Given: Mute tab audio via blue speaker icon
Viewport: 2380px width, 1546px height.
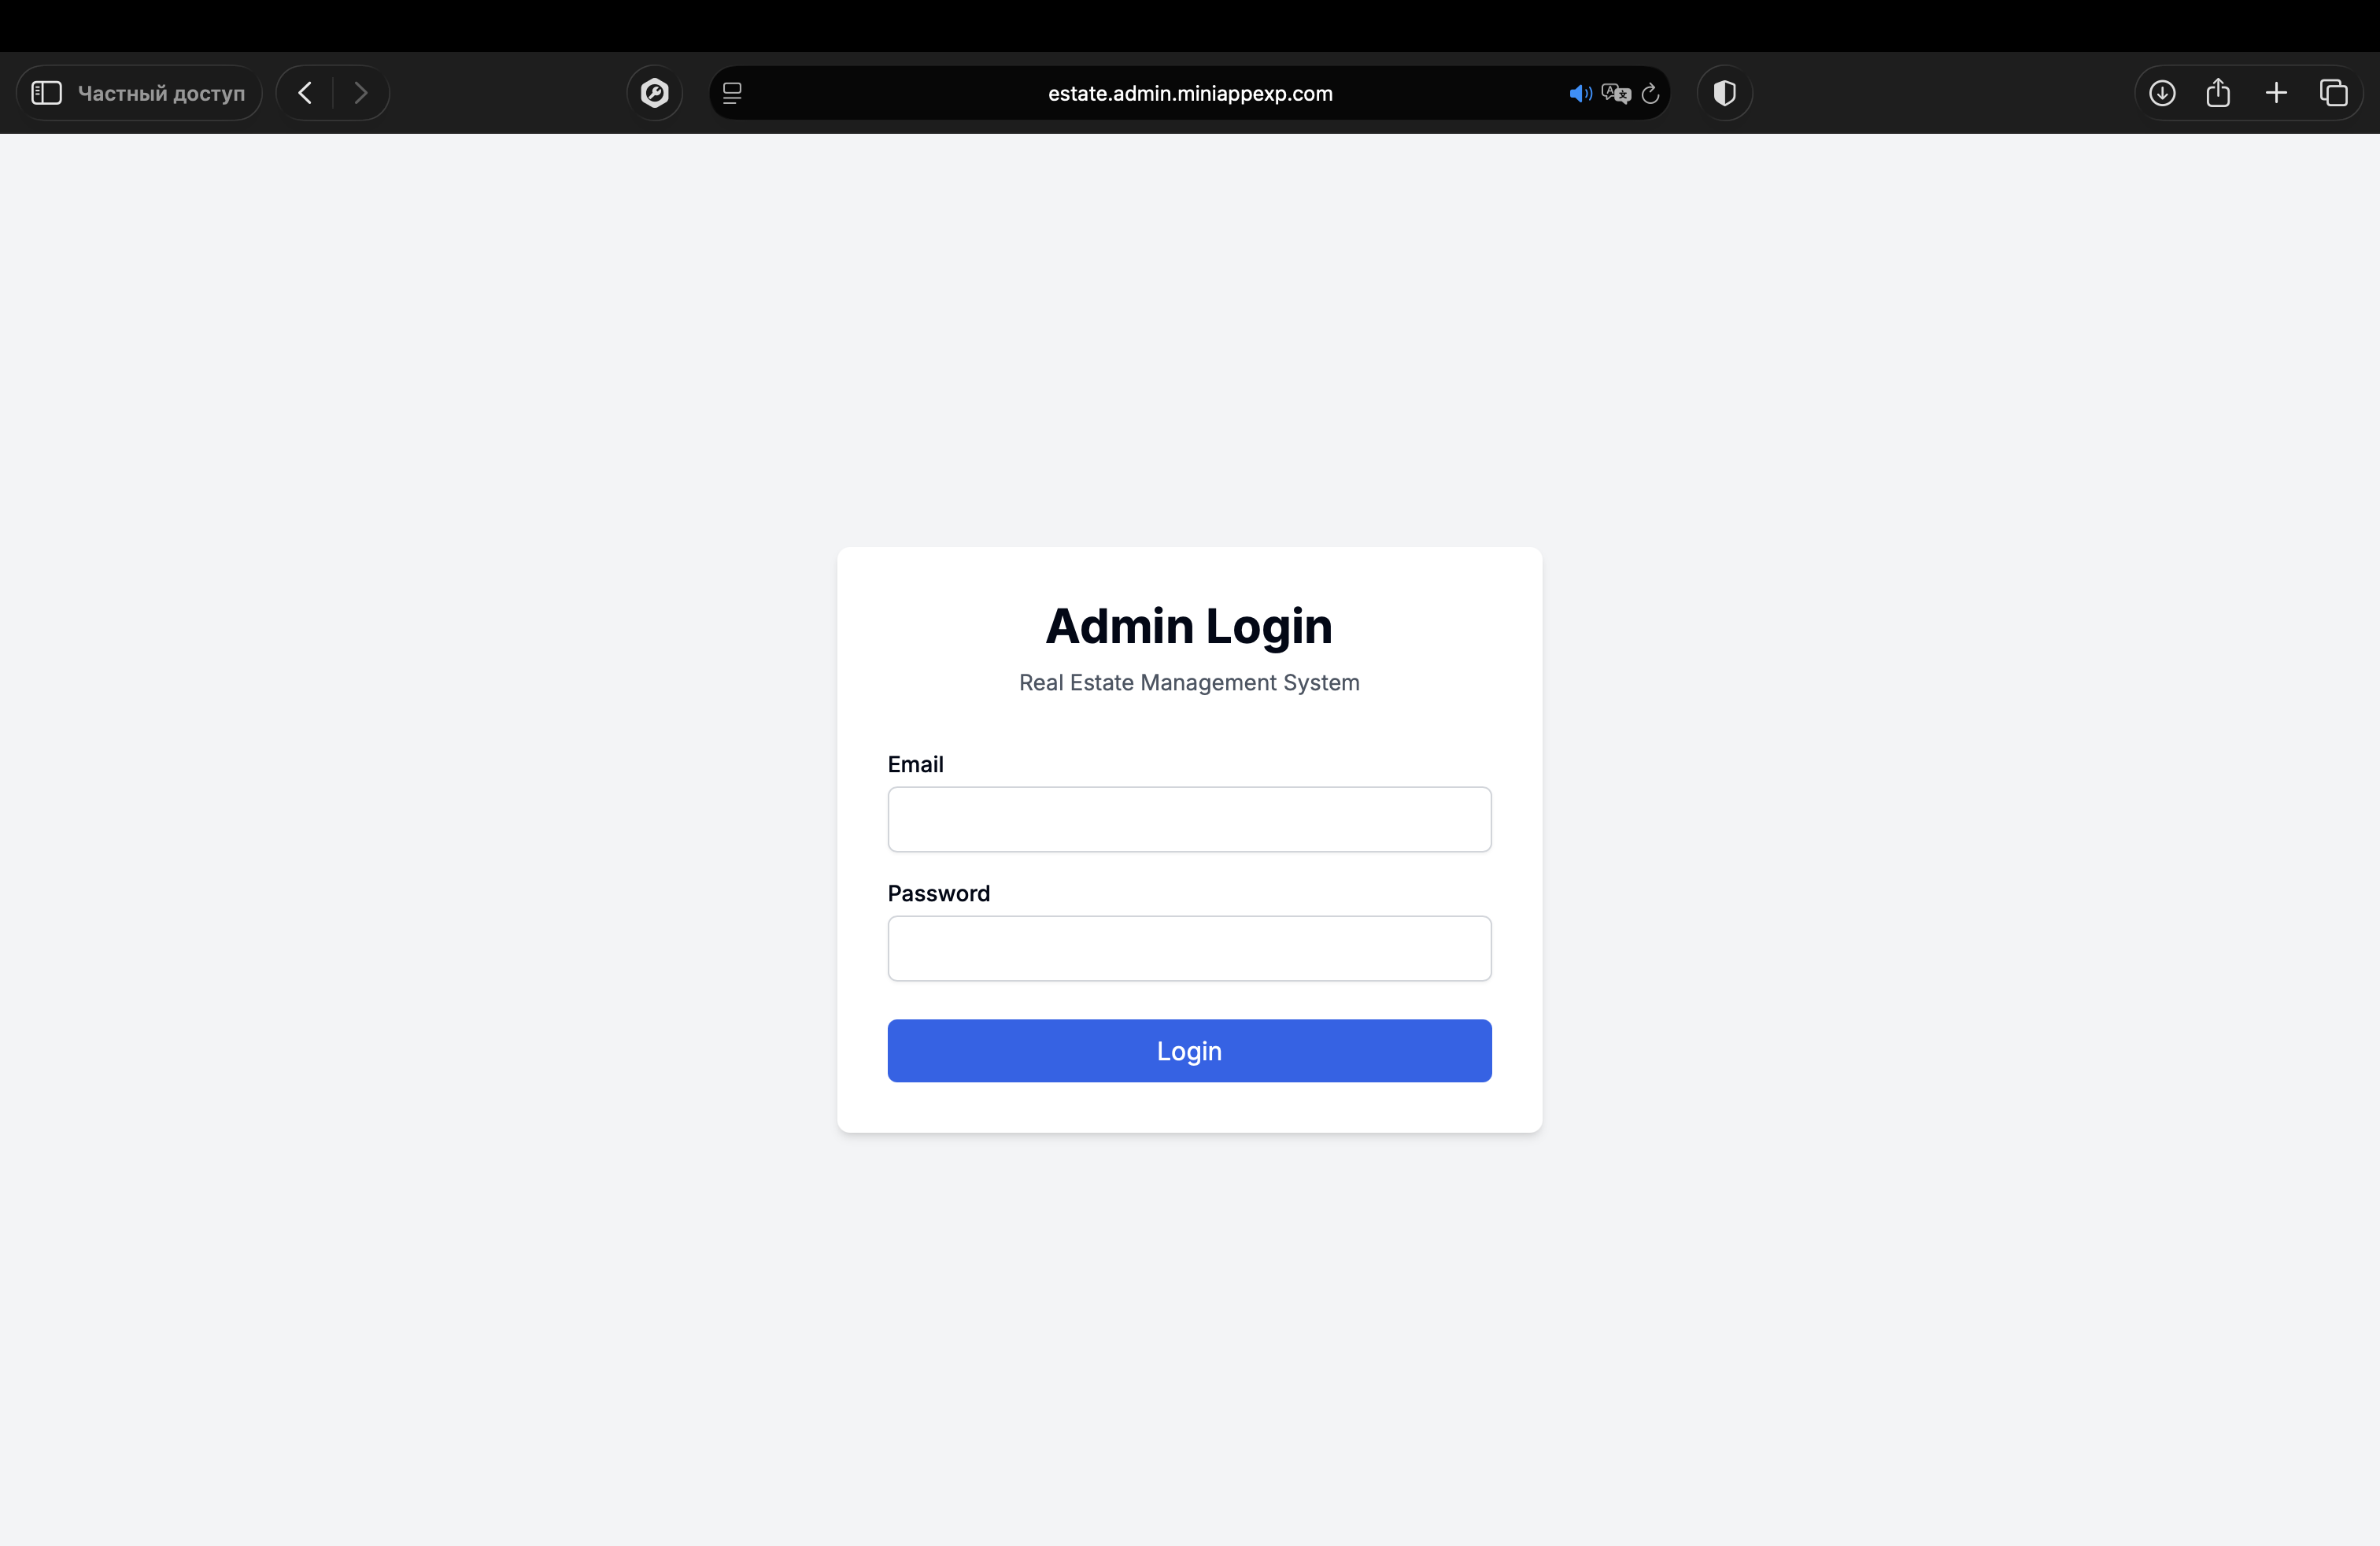Looking at the screenshot, I should [1579, 93].
